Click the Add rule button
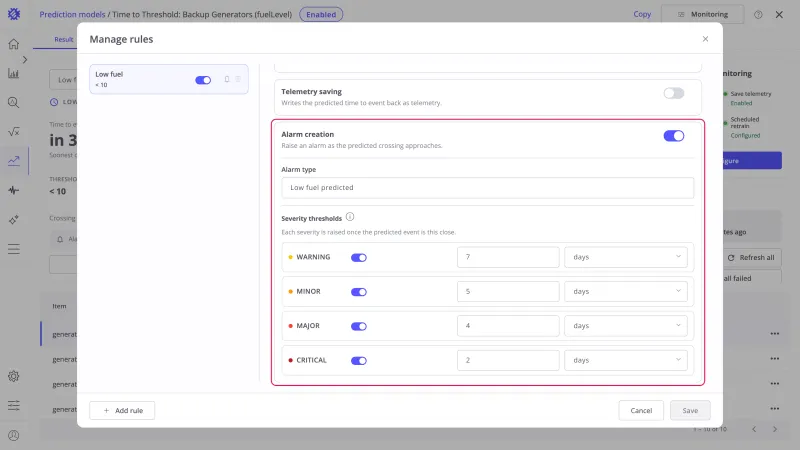800x450 pixels. tap(122, 410)
